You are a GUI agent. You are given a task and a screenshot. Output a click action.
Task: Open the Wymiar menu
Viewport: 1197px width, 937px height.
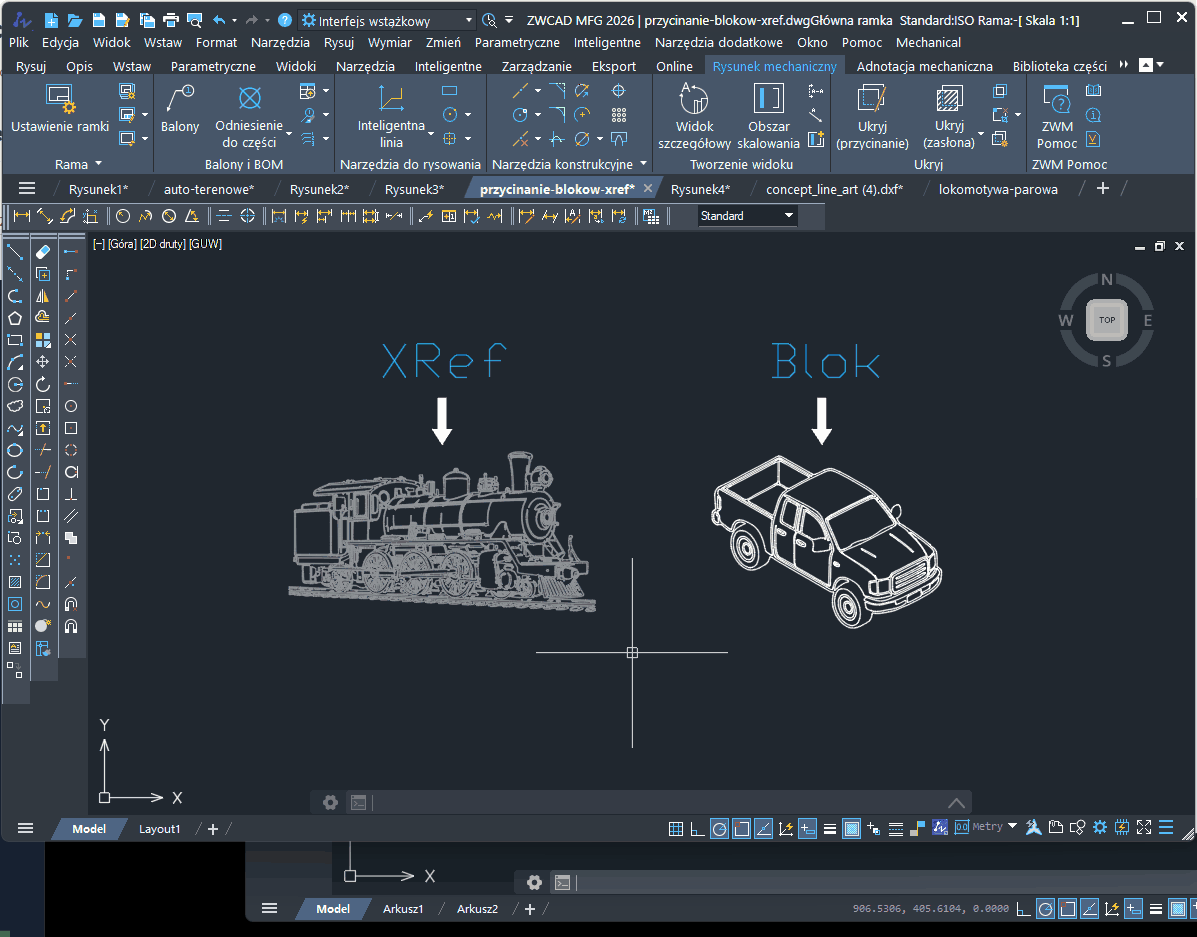point(389,42)
